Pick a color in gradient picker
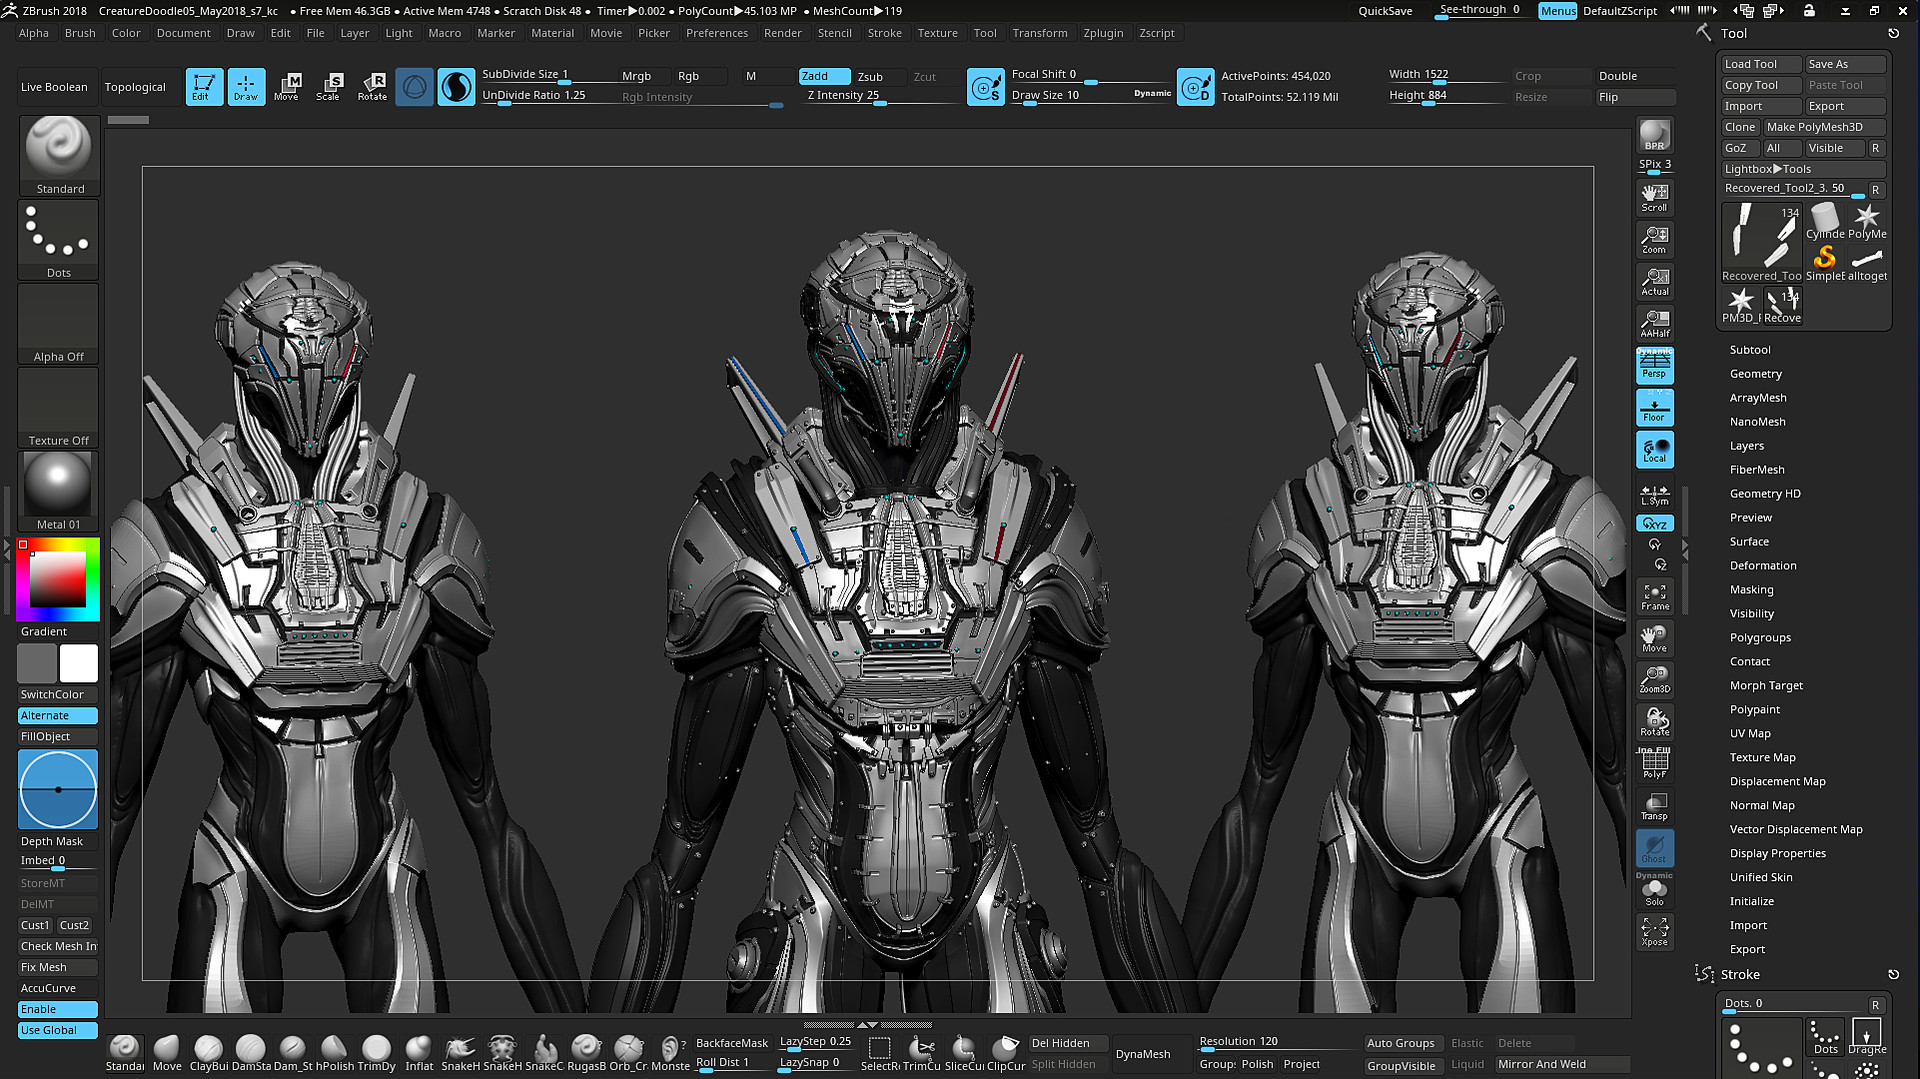Image resolution: width=1920 pixels, height=1079 pixels. point(57,579)
